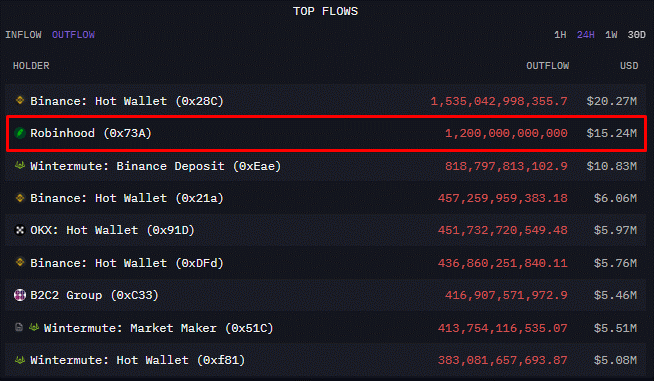Click the Binance icon beside Hot Wallet (0xDFd)
Viewport: 654px width, 381px height.
tap(20, 262)
